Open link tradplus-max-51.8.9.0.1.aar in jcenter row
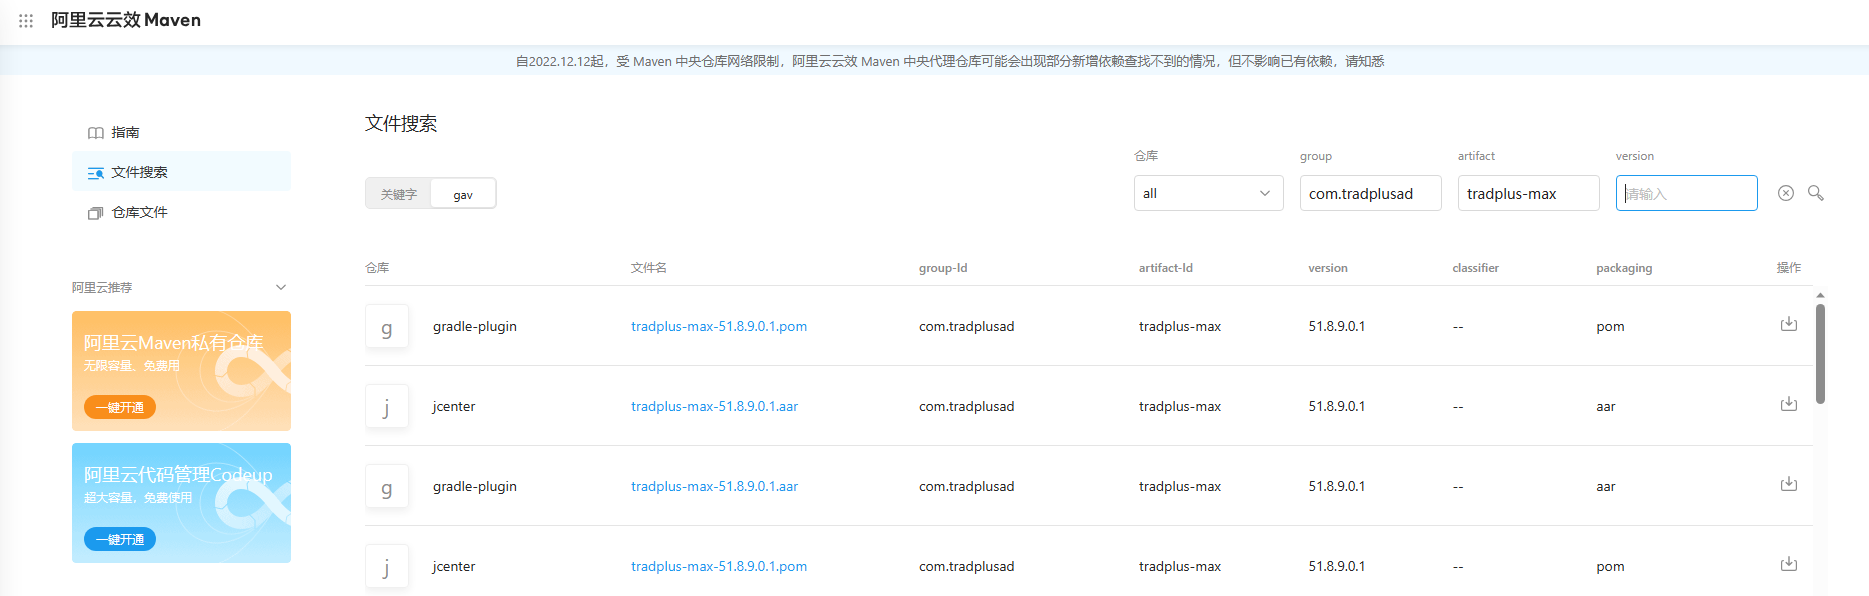 pyautogui.click(x=714, y=406)
